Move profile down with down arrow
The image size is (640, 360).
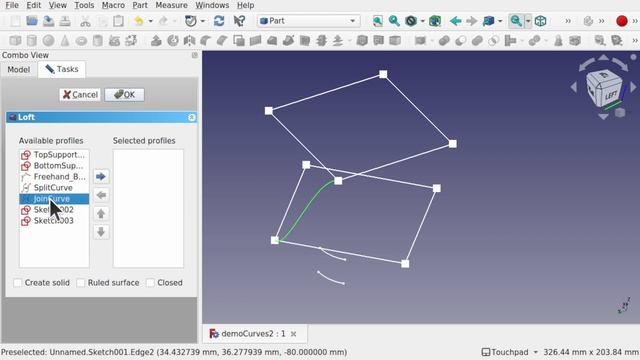click(x=101, y=232)
